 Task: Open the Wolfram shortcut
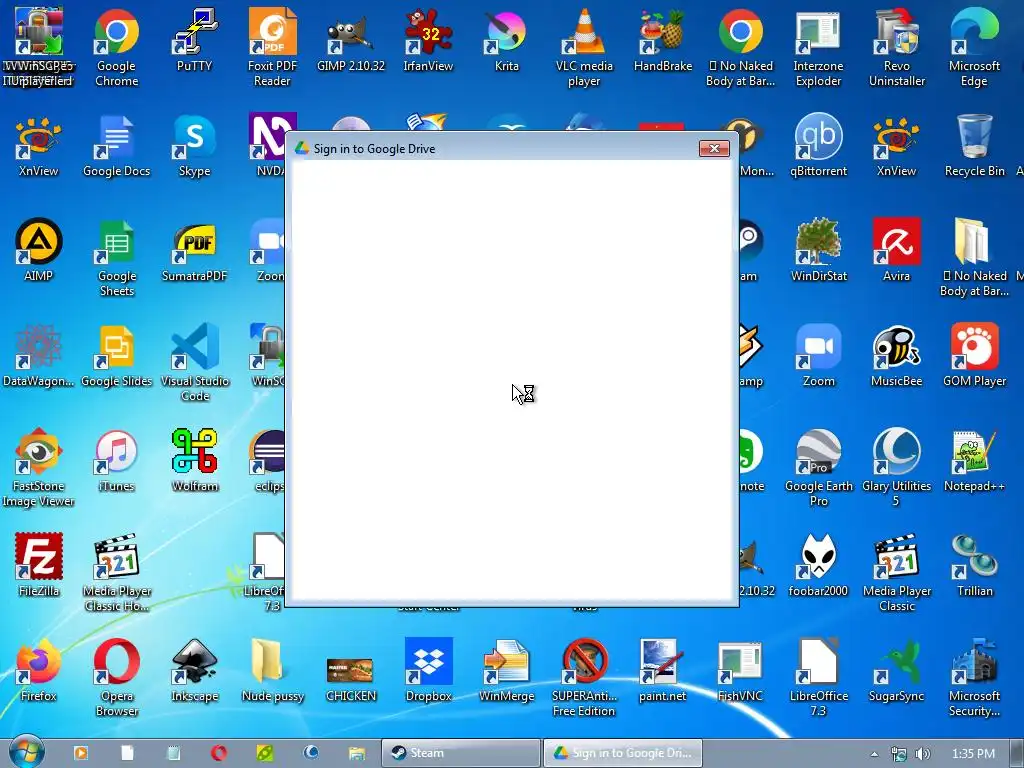tap(195, 460)
